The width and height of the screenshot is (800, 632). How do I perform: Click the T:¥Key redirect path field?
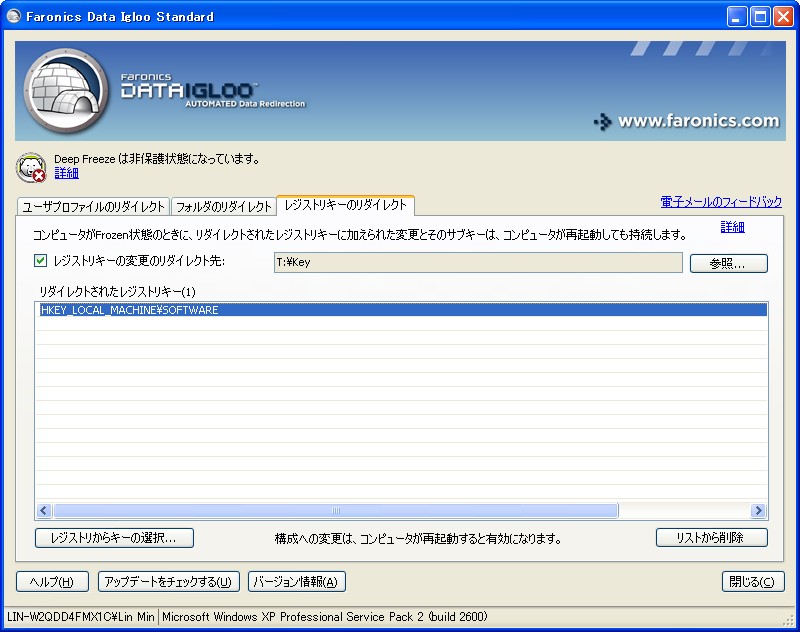pyautogui.click(x=478, y=262)
